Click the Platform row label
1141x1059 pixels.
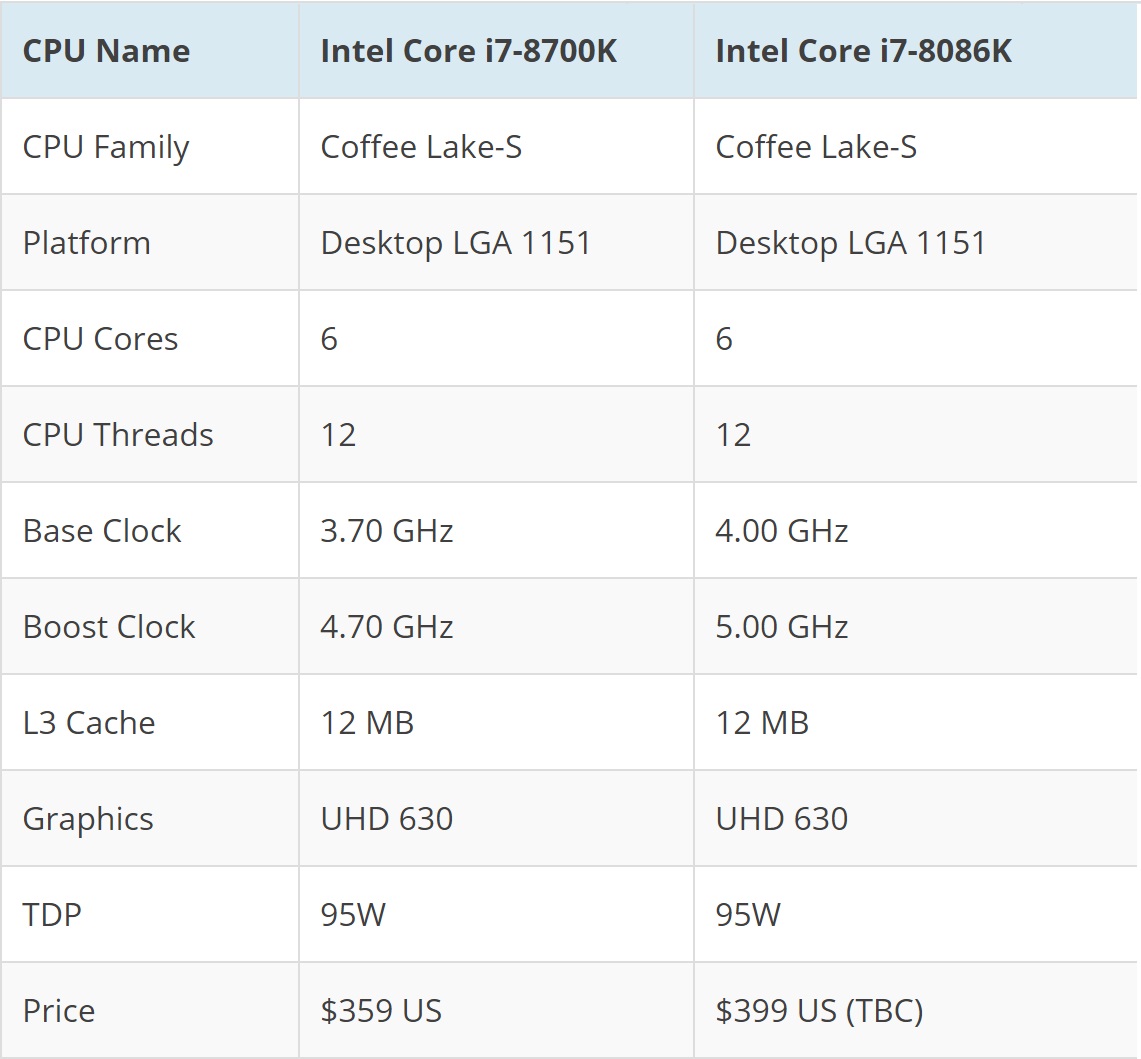tap(87, 243)
